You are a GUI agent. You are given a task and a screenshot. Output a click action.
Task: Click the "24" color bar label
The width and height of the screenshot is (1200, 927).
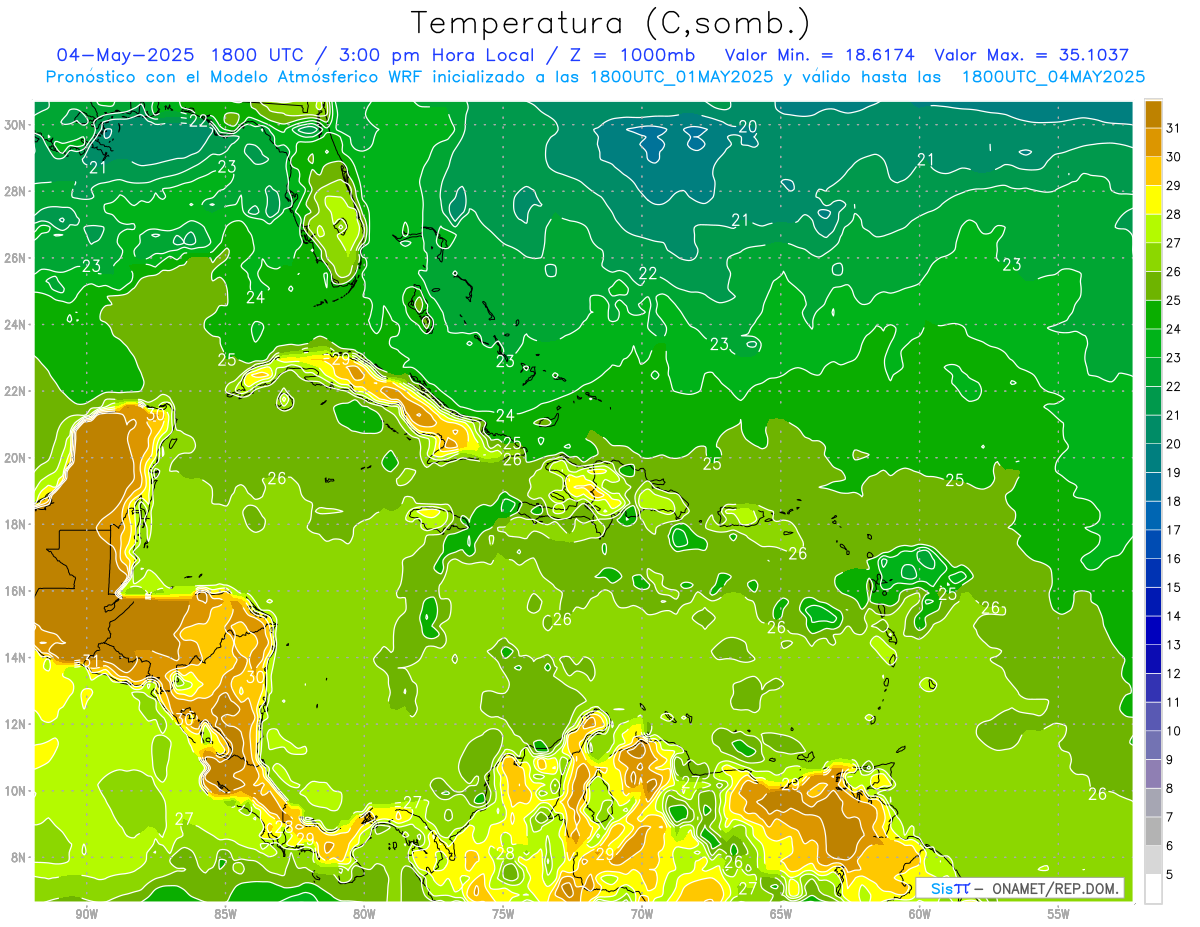(x=1174, y=329)
